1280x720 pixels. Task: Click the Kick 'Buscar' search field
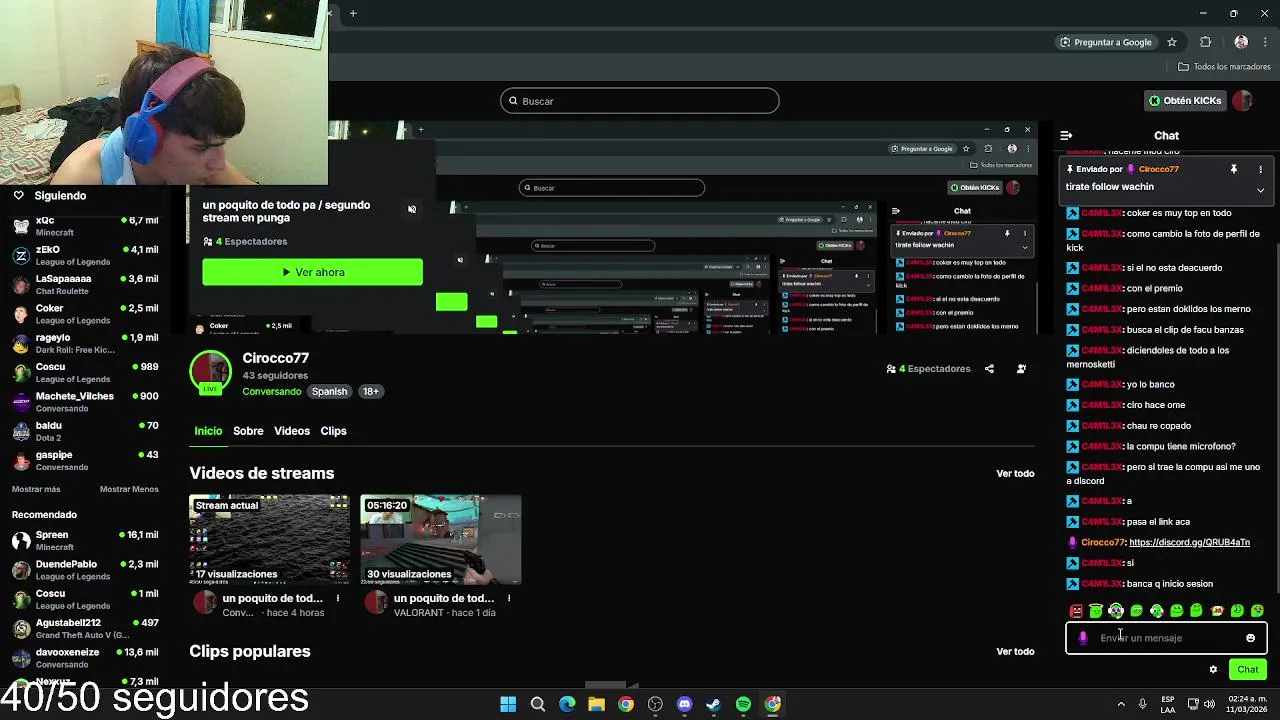pos(640,101)
